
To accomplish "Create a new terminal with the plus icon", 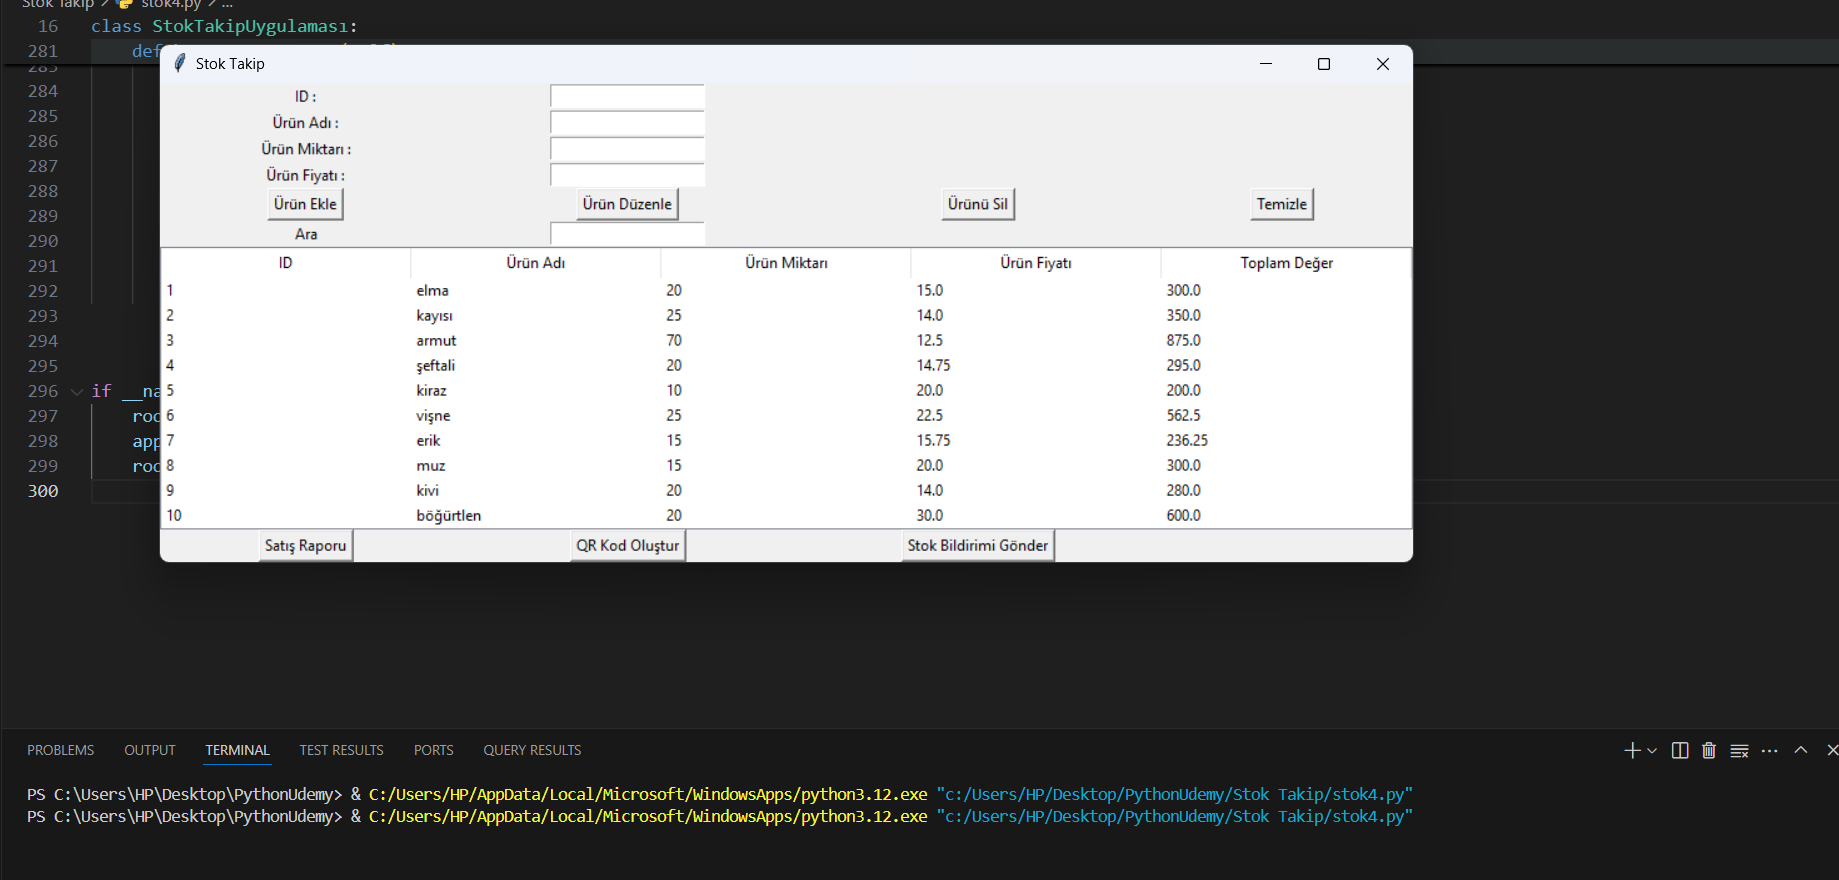I will pyautogui.click(x=1631, y=750).
